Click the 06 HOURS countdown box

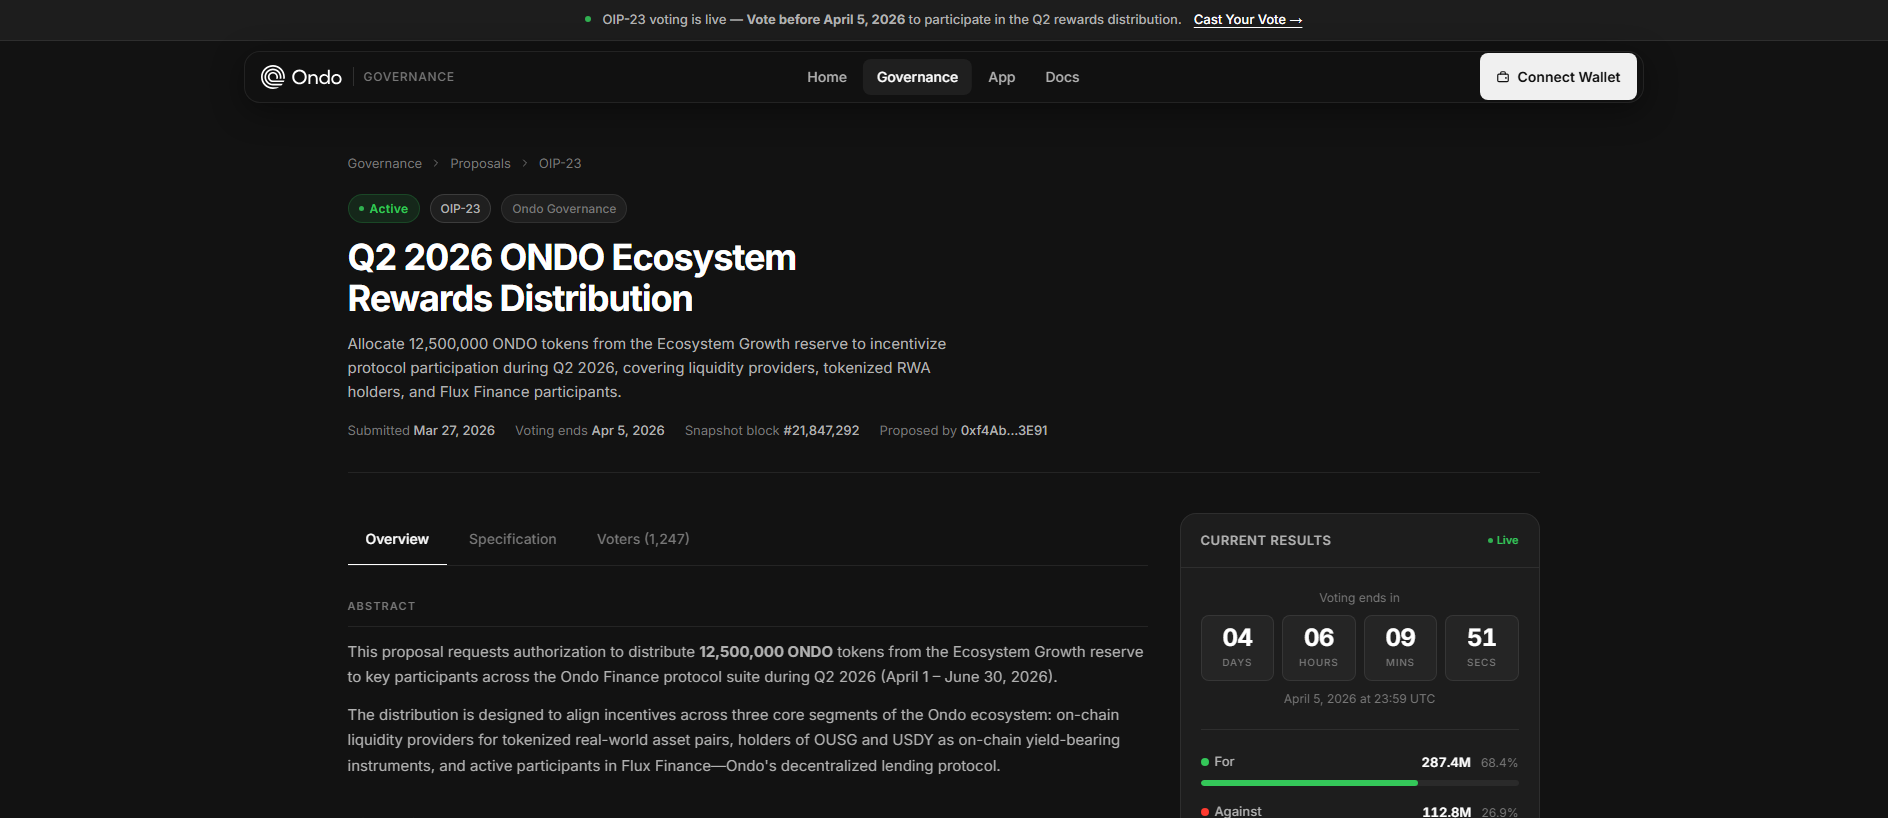1319,648
